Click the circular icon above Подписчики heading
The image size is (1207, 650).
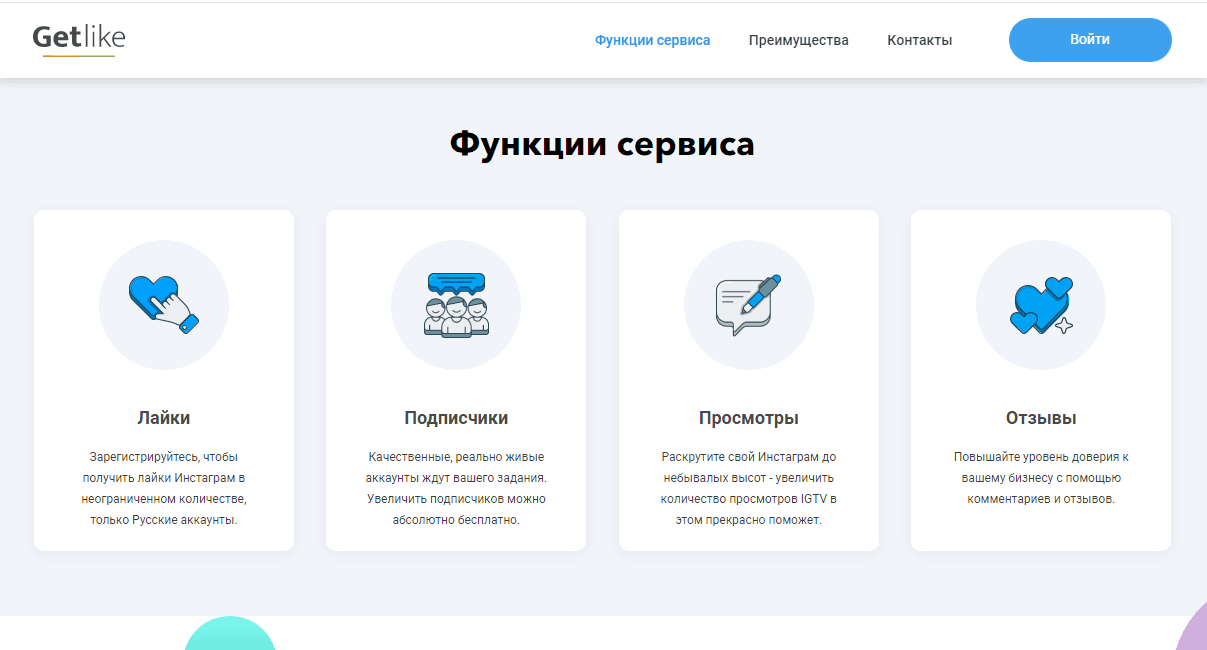[456, 305]
